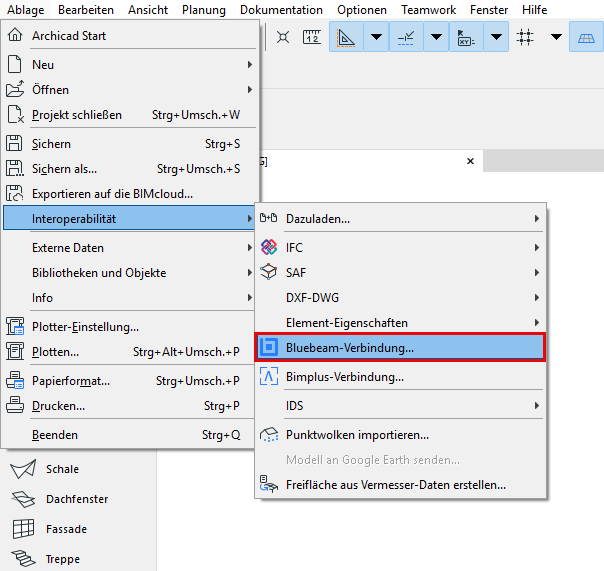Expand the DXF-DWG submenu
The width and height of the screenshot is (604, 571).
401,298
